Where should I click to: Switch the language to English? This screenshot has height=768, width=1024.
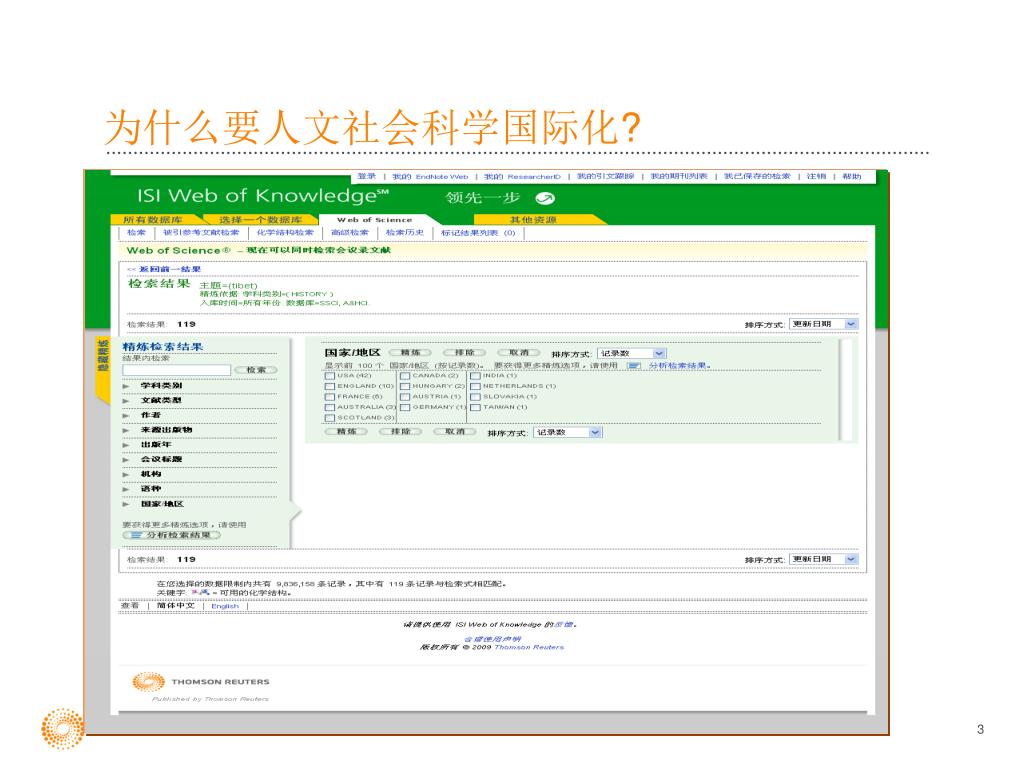[x=225, y=606]
